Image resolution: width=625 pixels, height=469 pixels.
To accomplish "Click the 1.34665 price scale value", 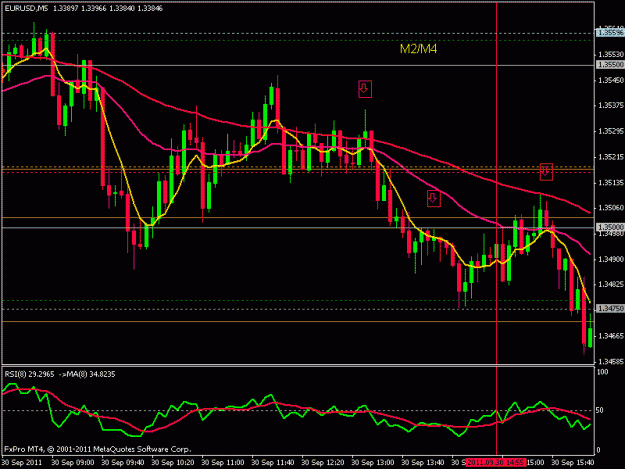I will (611, 336).
